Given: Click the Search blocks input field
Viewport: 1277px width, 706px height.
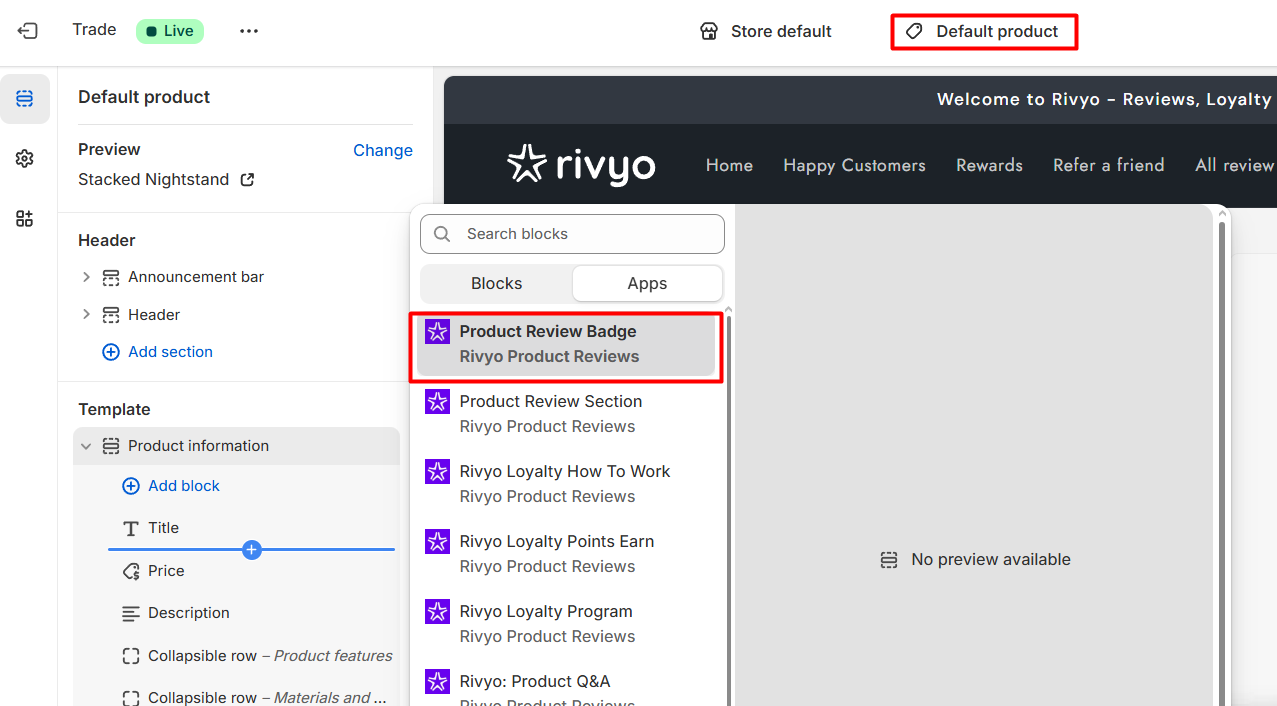Looking at the screenshot, I should click(x=572, y=234).
